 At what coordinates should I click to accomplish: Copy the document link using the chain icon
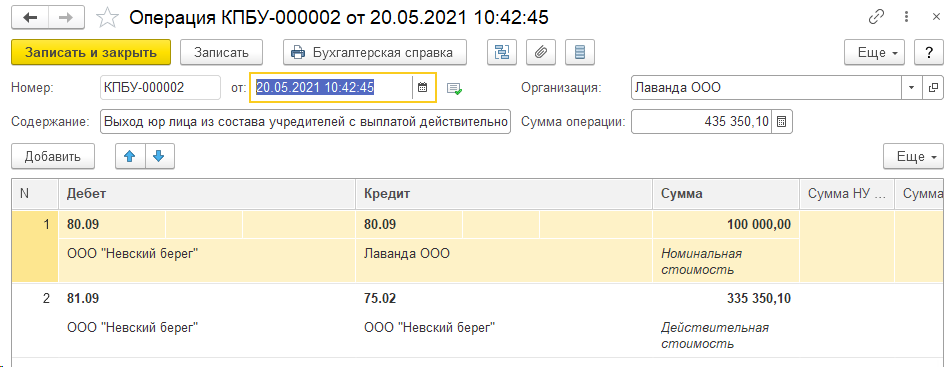[876, 18]
